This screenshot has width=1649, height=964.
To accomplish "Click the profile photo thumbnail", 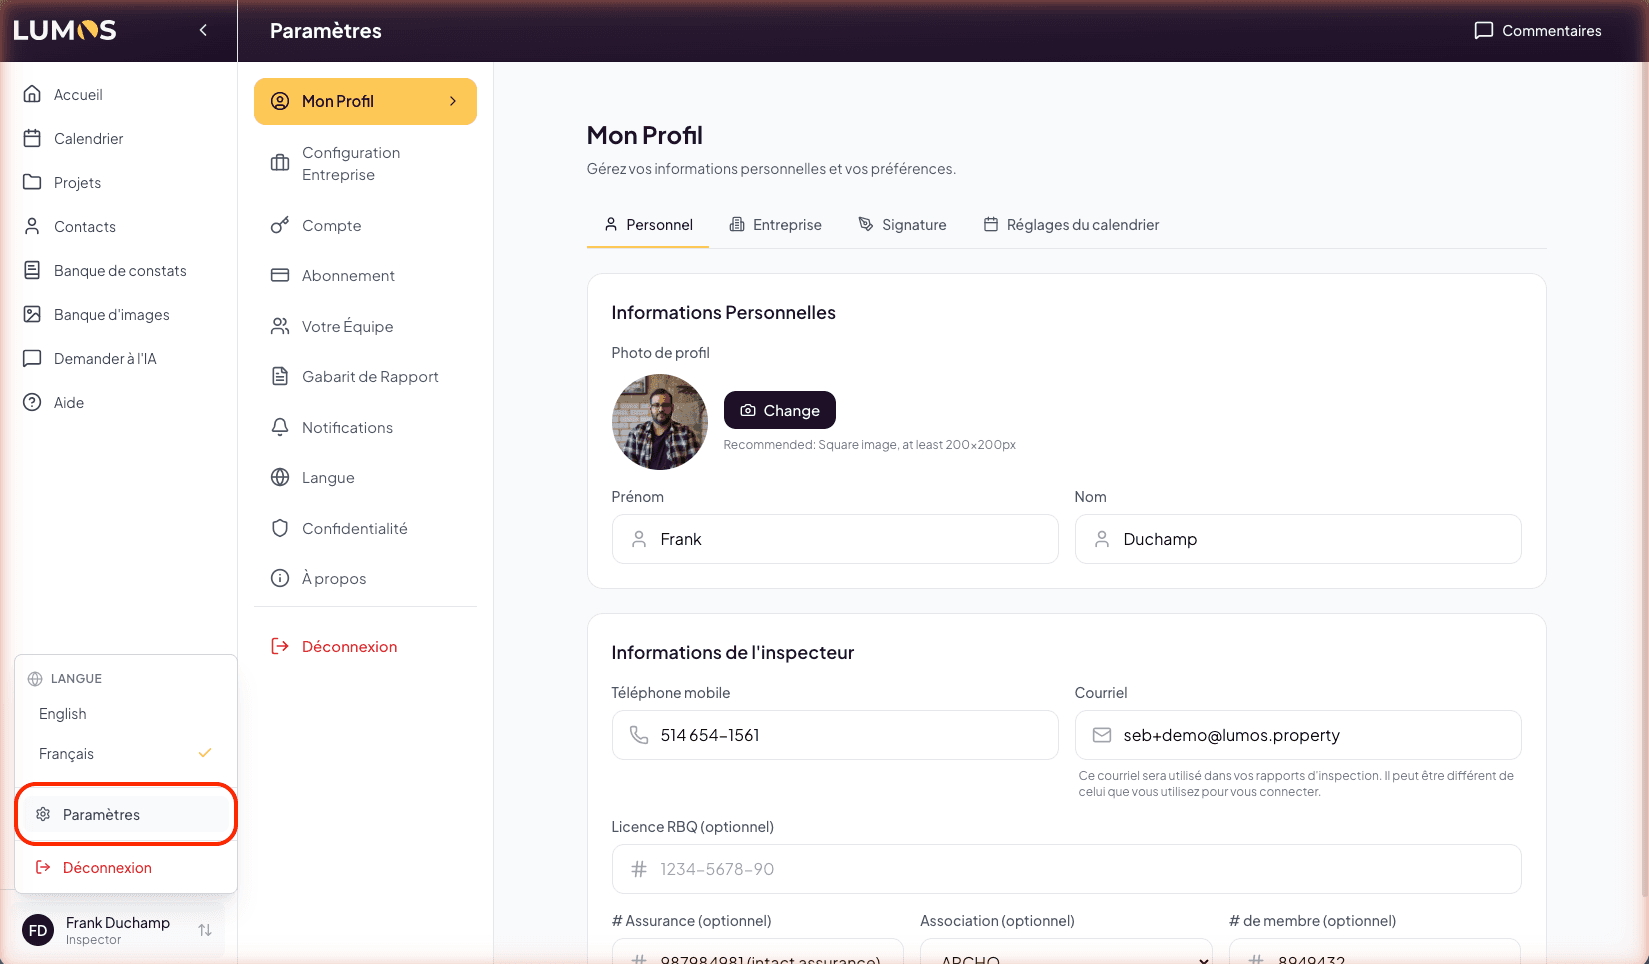I will pyautogui.click(x=659, y=422).
